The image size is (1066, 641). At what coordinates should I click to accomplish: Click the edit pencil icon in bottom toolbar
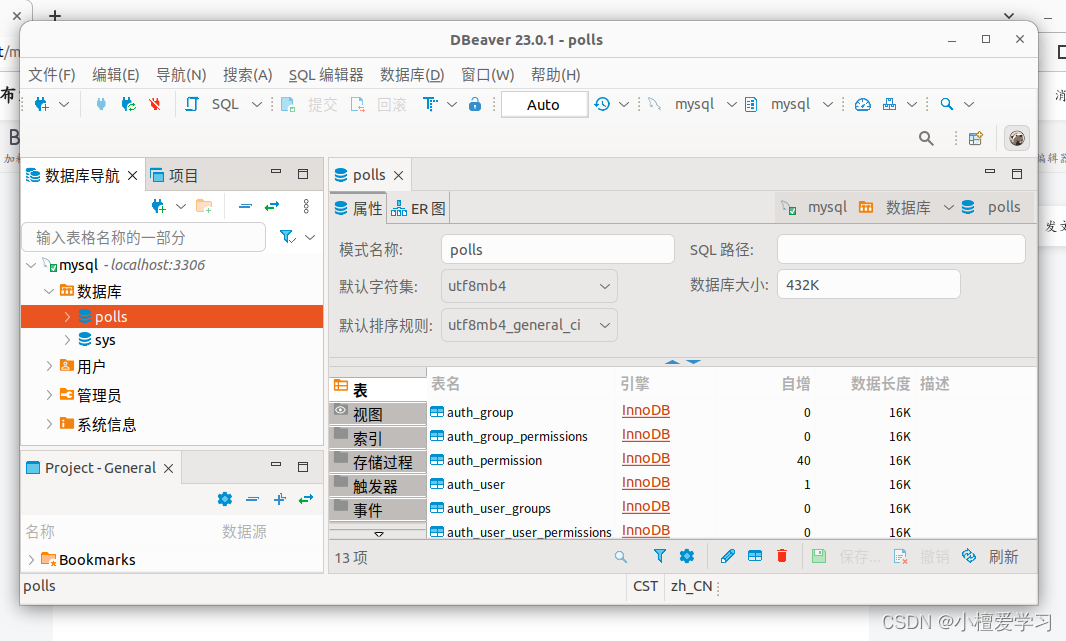[x=727, y=556]
